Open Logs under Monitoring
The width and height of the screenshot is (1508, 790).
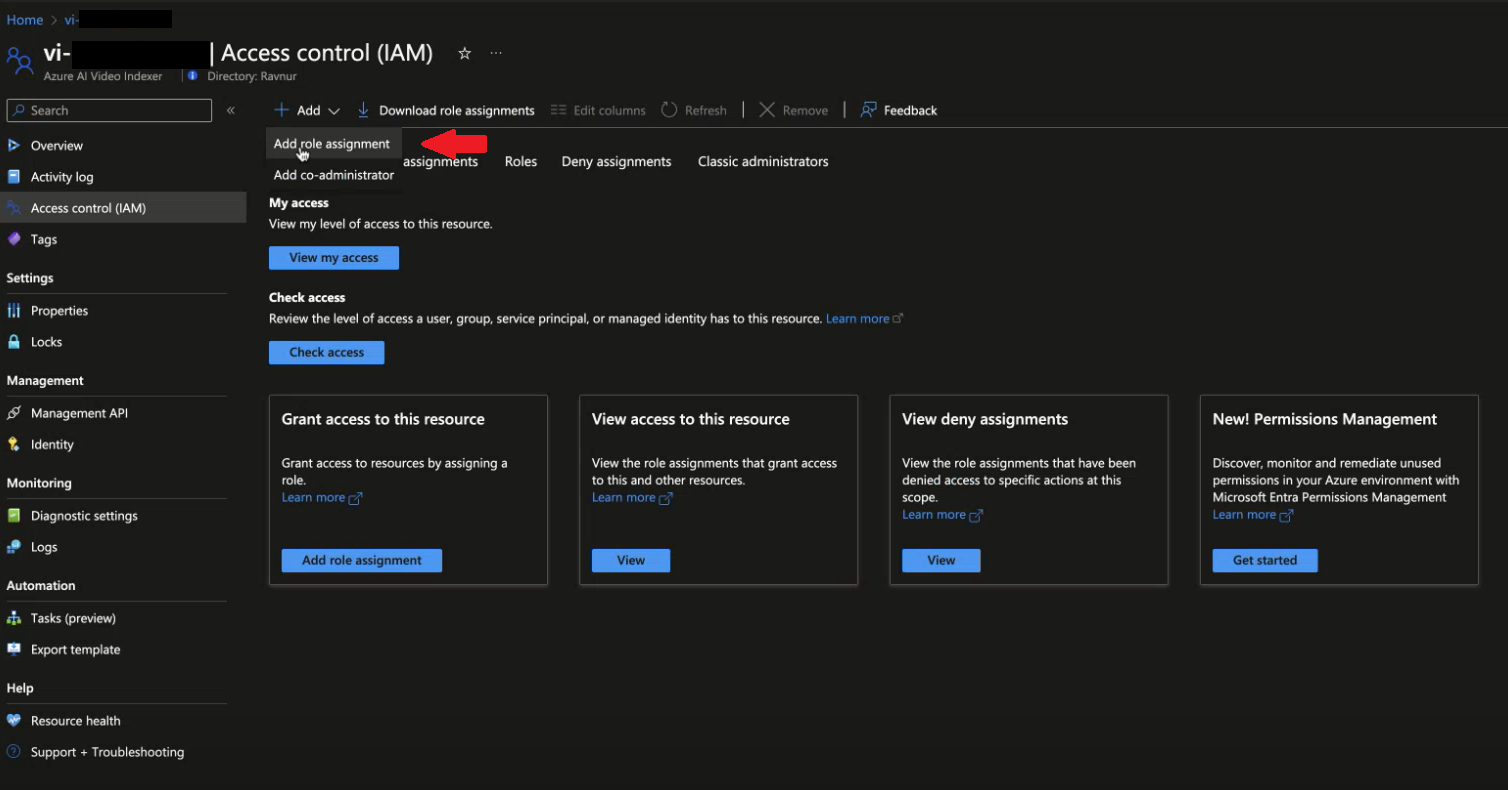(x=44, y=548)
